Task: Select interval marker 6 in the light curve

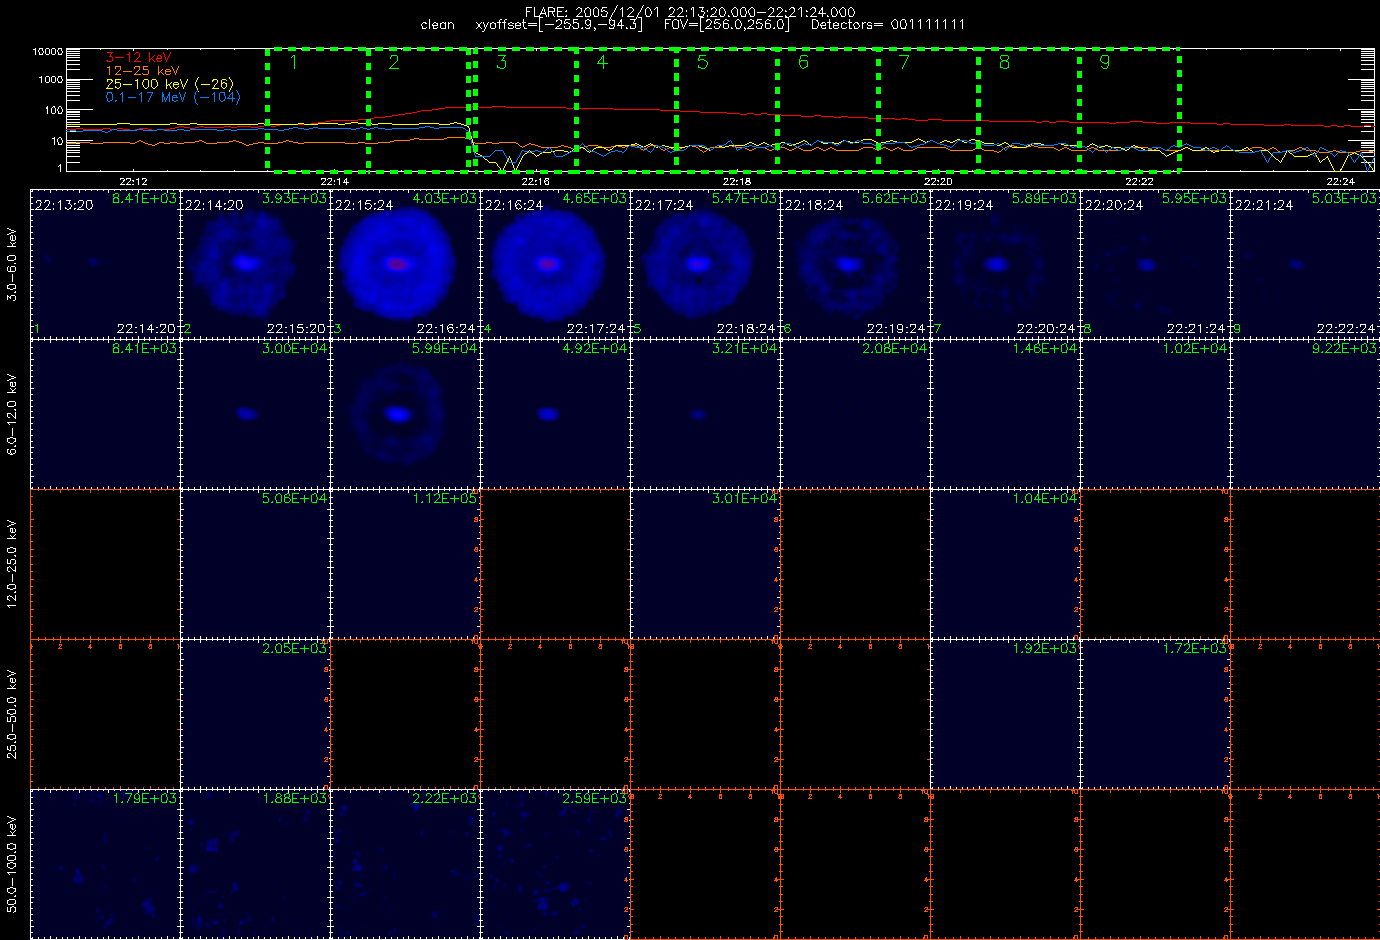Action: pos(803,62)
